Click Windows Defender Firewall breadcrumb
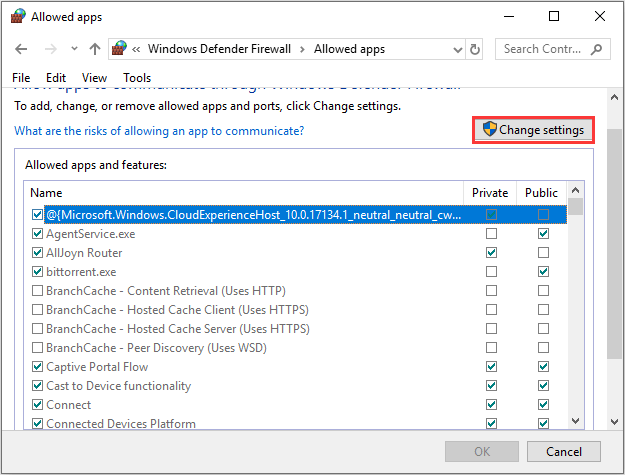This screenshot has width=625, height=475. pyautogui.click(x=219, y=49)
